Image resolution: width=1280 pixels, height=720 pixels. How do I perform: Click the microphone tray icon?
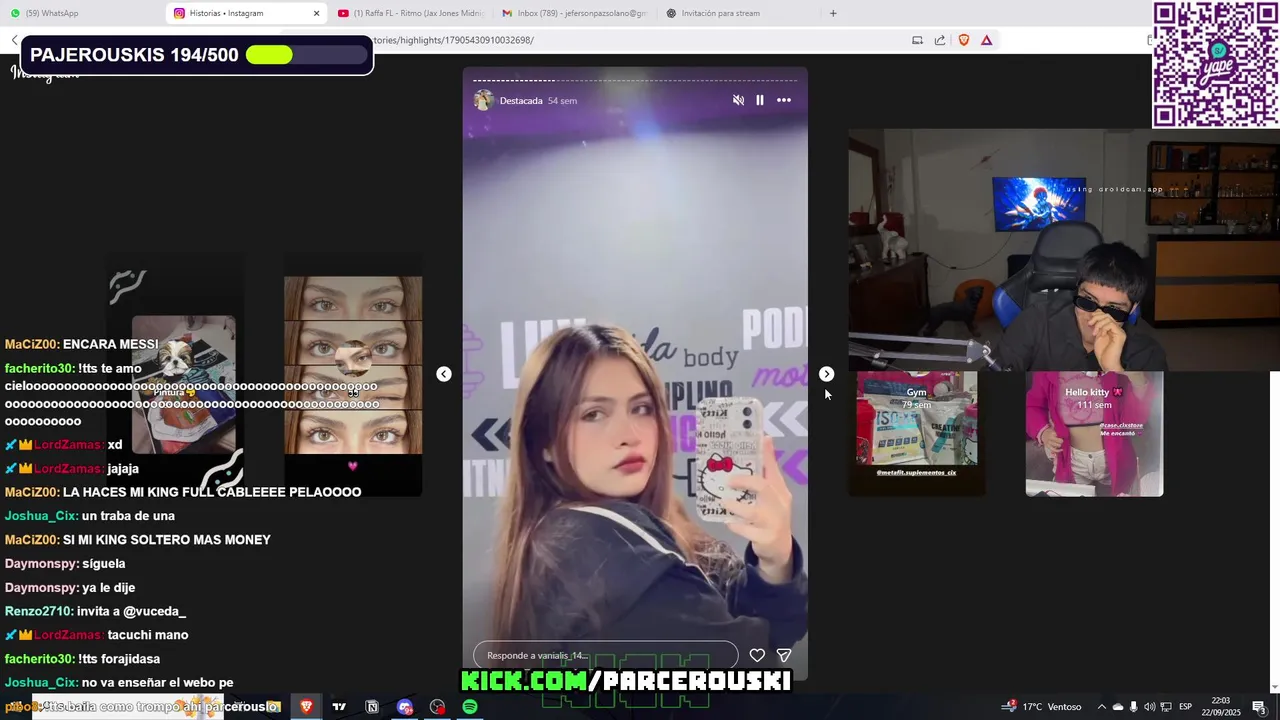[x=1134, y=707]
